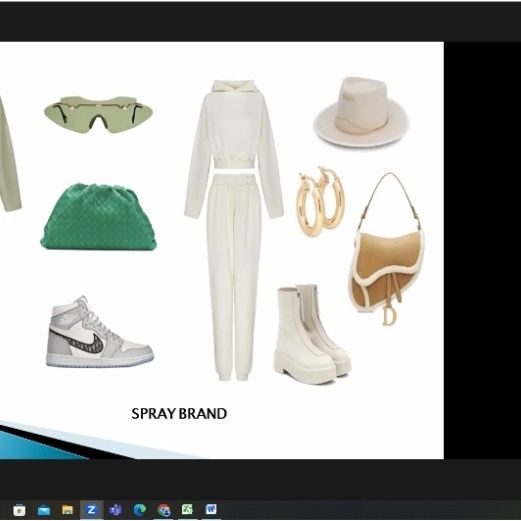Screen dimensions: 521x521
Task: Select the tan Dior saddle bag image
Action: click(x=387, y=249)
